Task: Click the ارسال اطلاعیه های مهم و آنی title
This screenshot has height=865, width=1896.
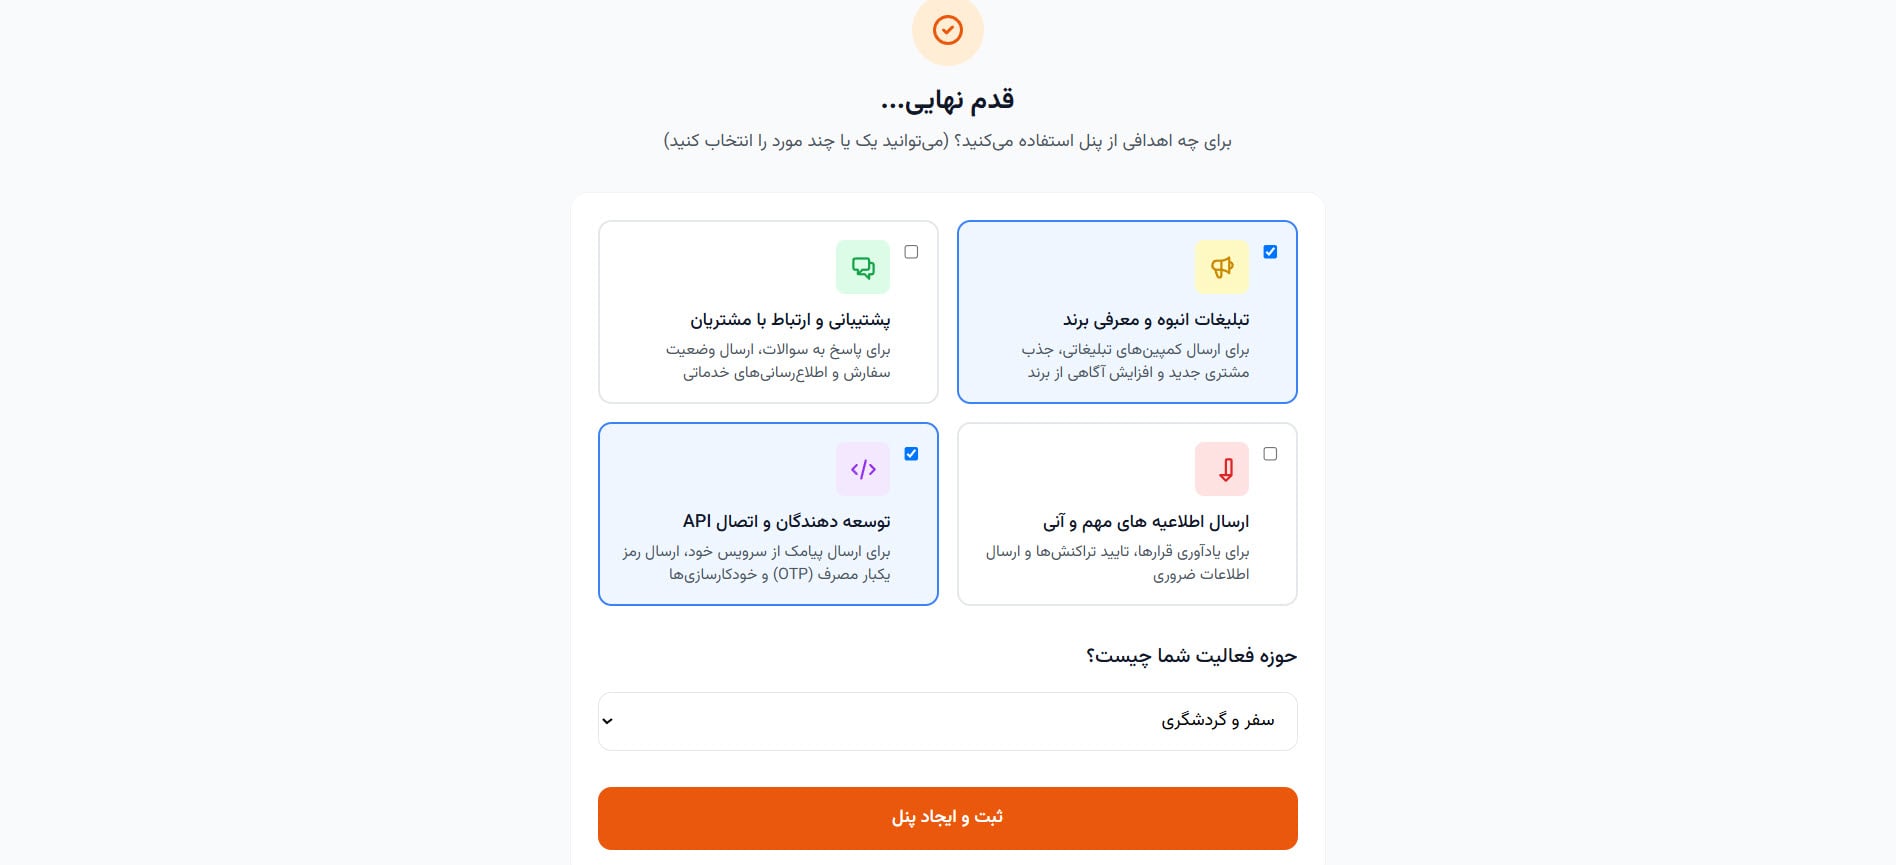Action: 1145,522
